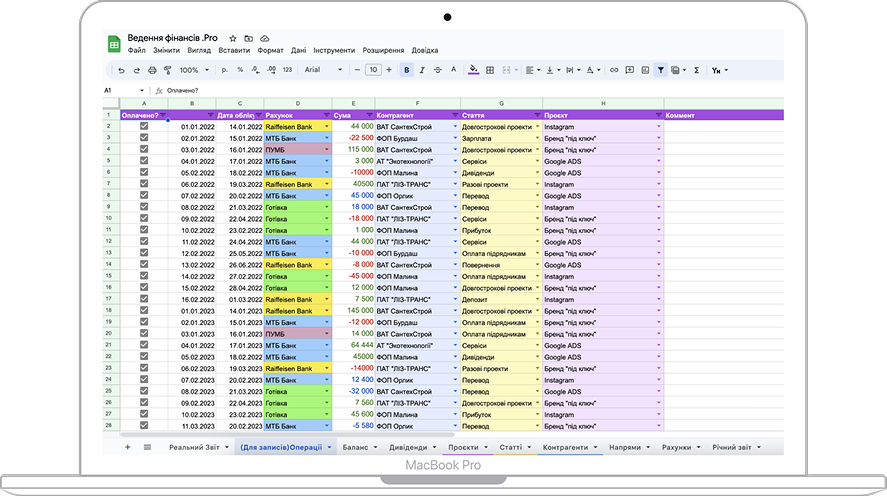Click the Undo arrow in toolbar
This screenshot has height=496, width=887.
pos(121,70)
